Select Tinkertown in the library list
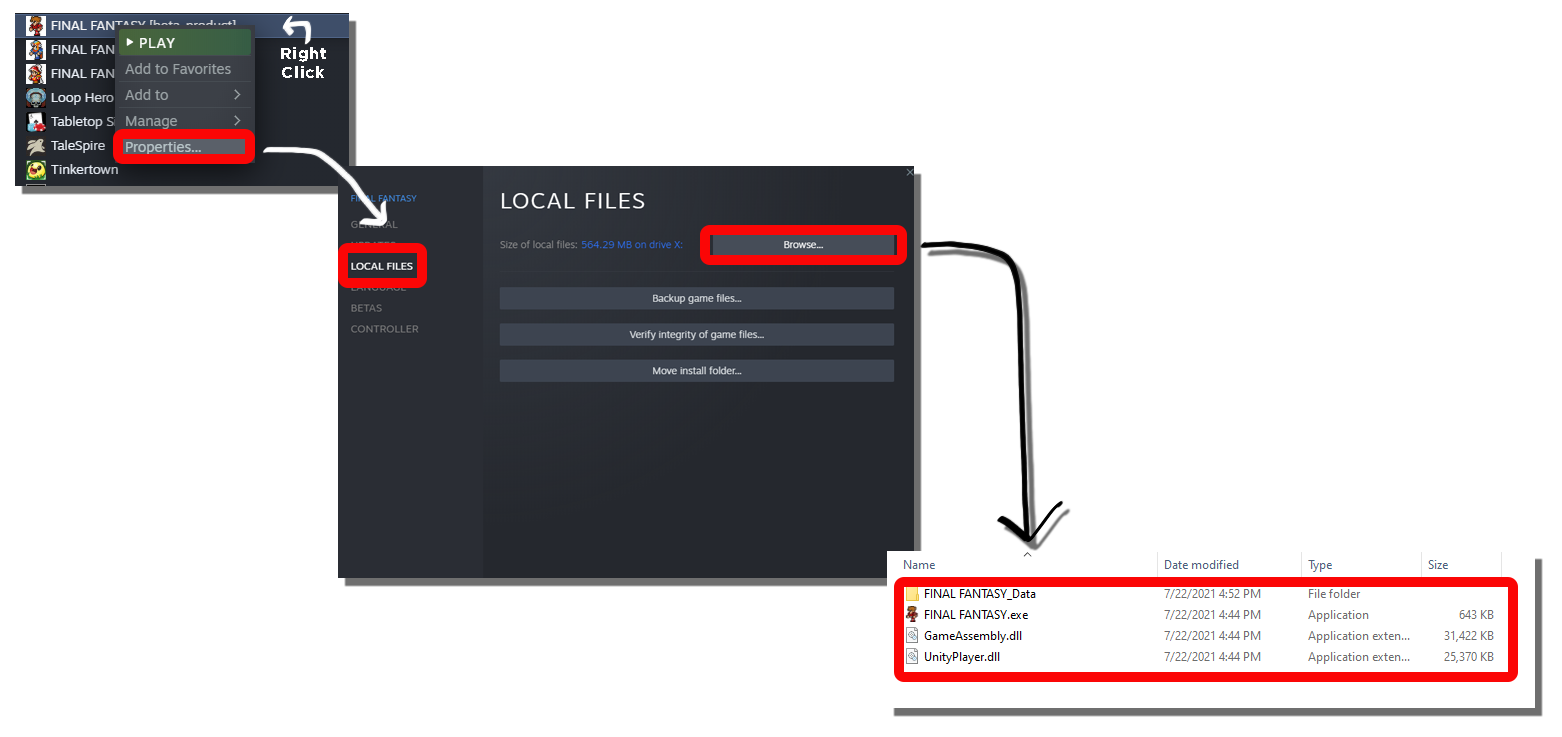The image size is (1562, 737). (x=85, y=169)
